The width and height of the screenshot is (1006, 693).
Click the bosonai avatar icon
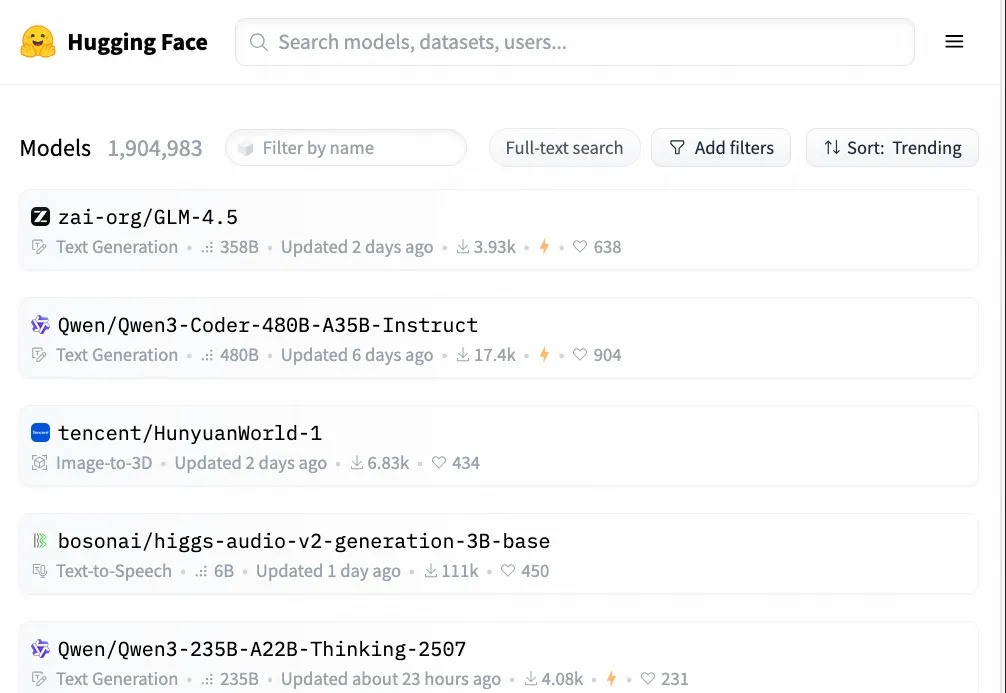[40, 540]
